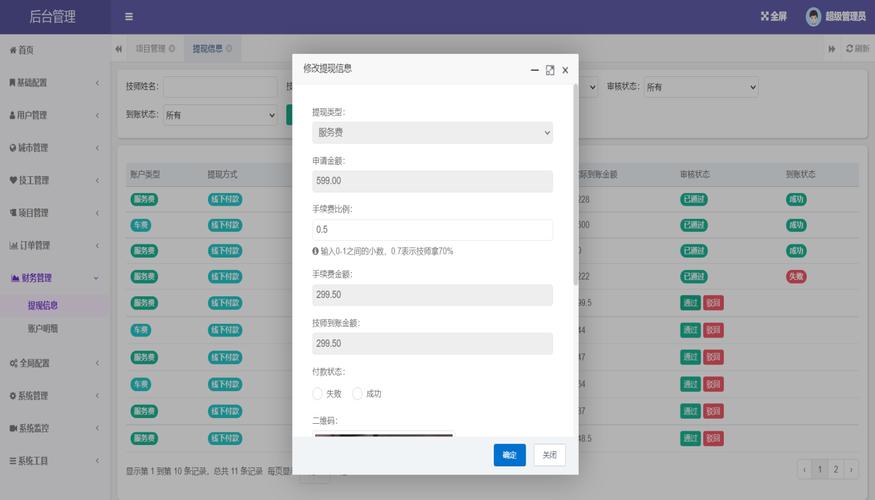
Task: Click the 失败 status badge in the table
Action: tap(796, 277)
